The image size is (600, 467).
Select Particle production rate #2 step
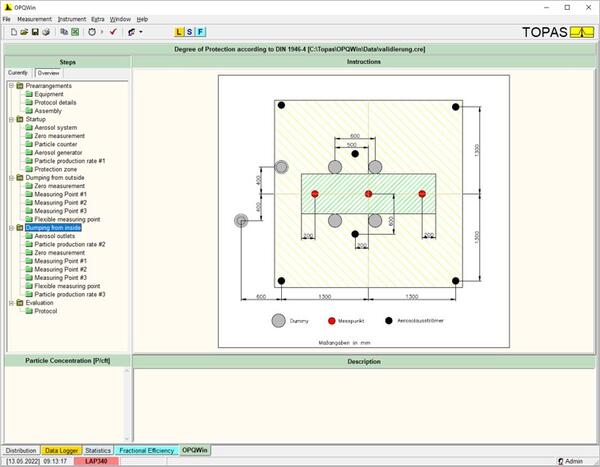(70, 244)
